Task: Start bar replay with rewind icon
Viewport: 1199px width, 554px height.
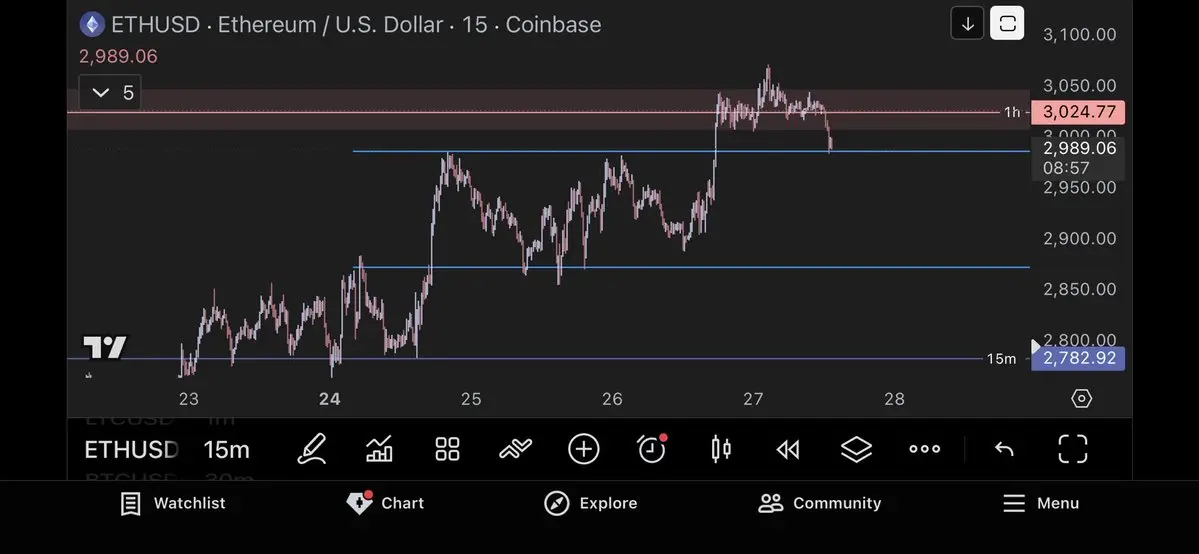Action: pos(788,449)
